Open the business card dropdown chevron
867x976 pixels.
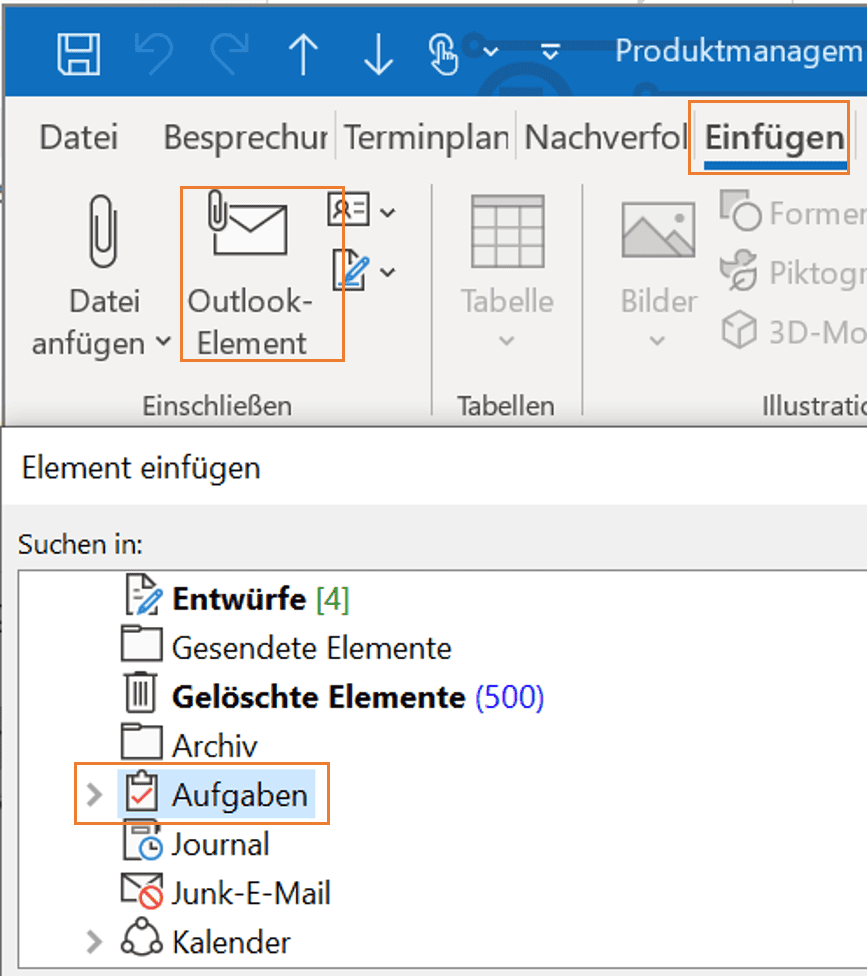(387, 213)
